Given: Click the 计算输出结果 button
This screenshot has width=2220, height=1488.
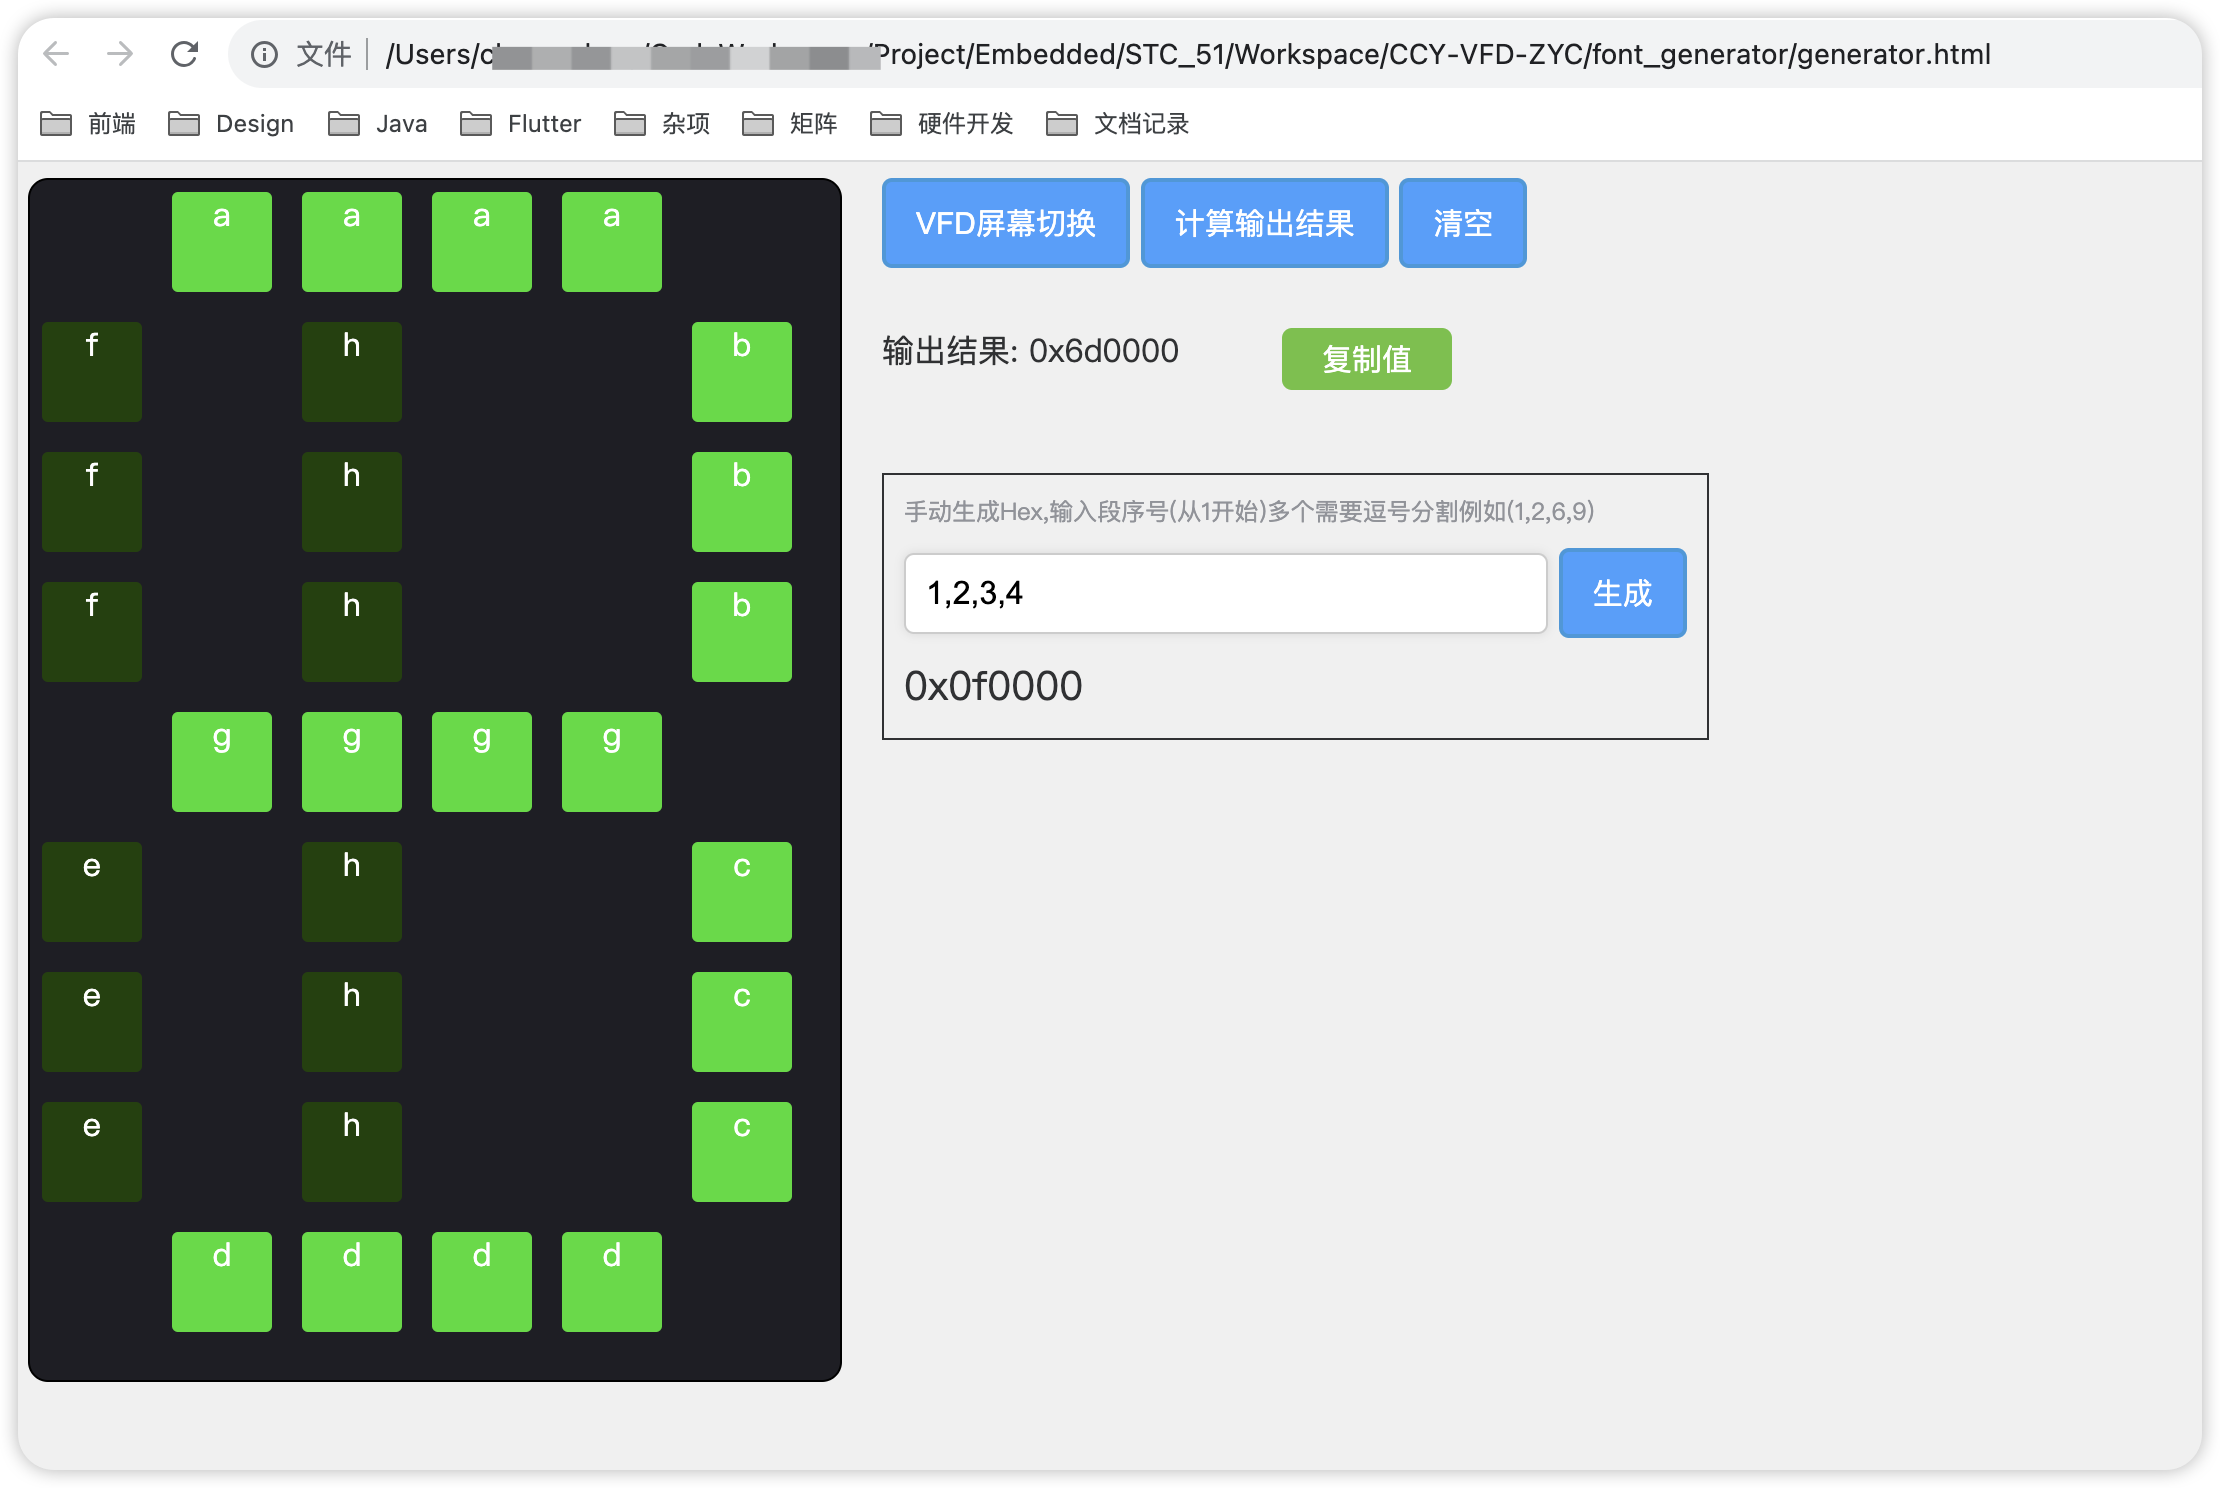Looking at the screenshot, I should pos(1264,222).
